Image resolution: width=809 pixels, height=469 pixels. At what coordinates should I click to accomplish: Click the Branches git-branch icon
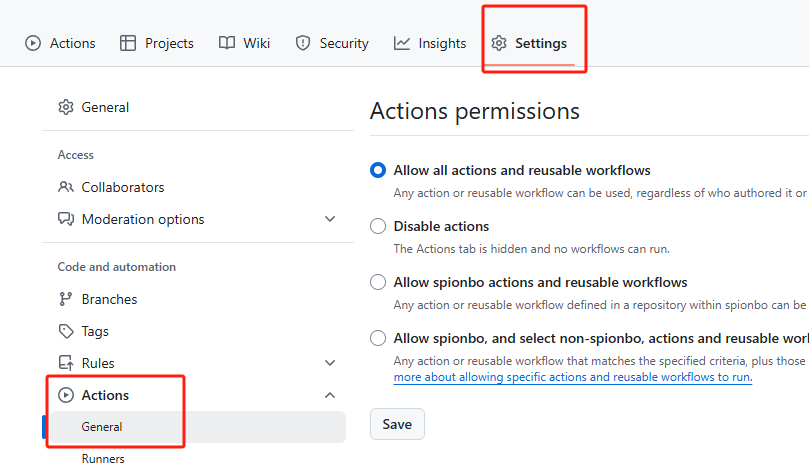coord(66,299)
